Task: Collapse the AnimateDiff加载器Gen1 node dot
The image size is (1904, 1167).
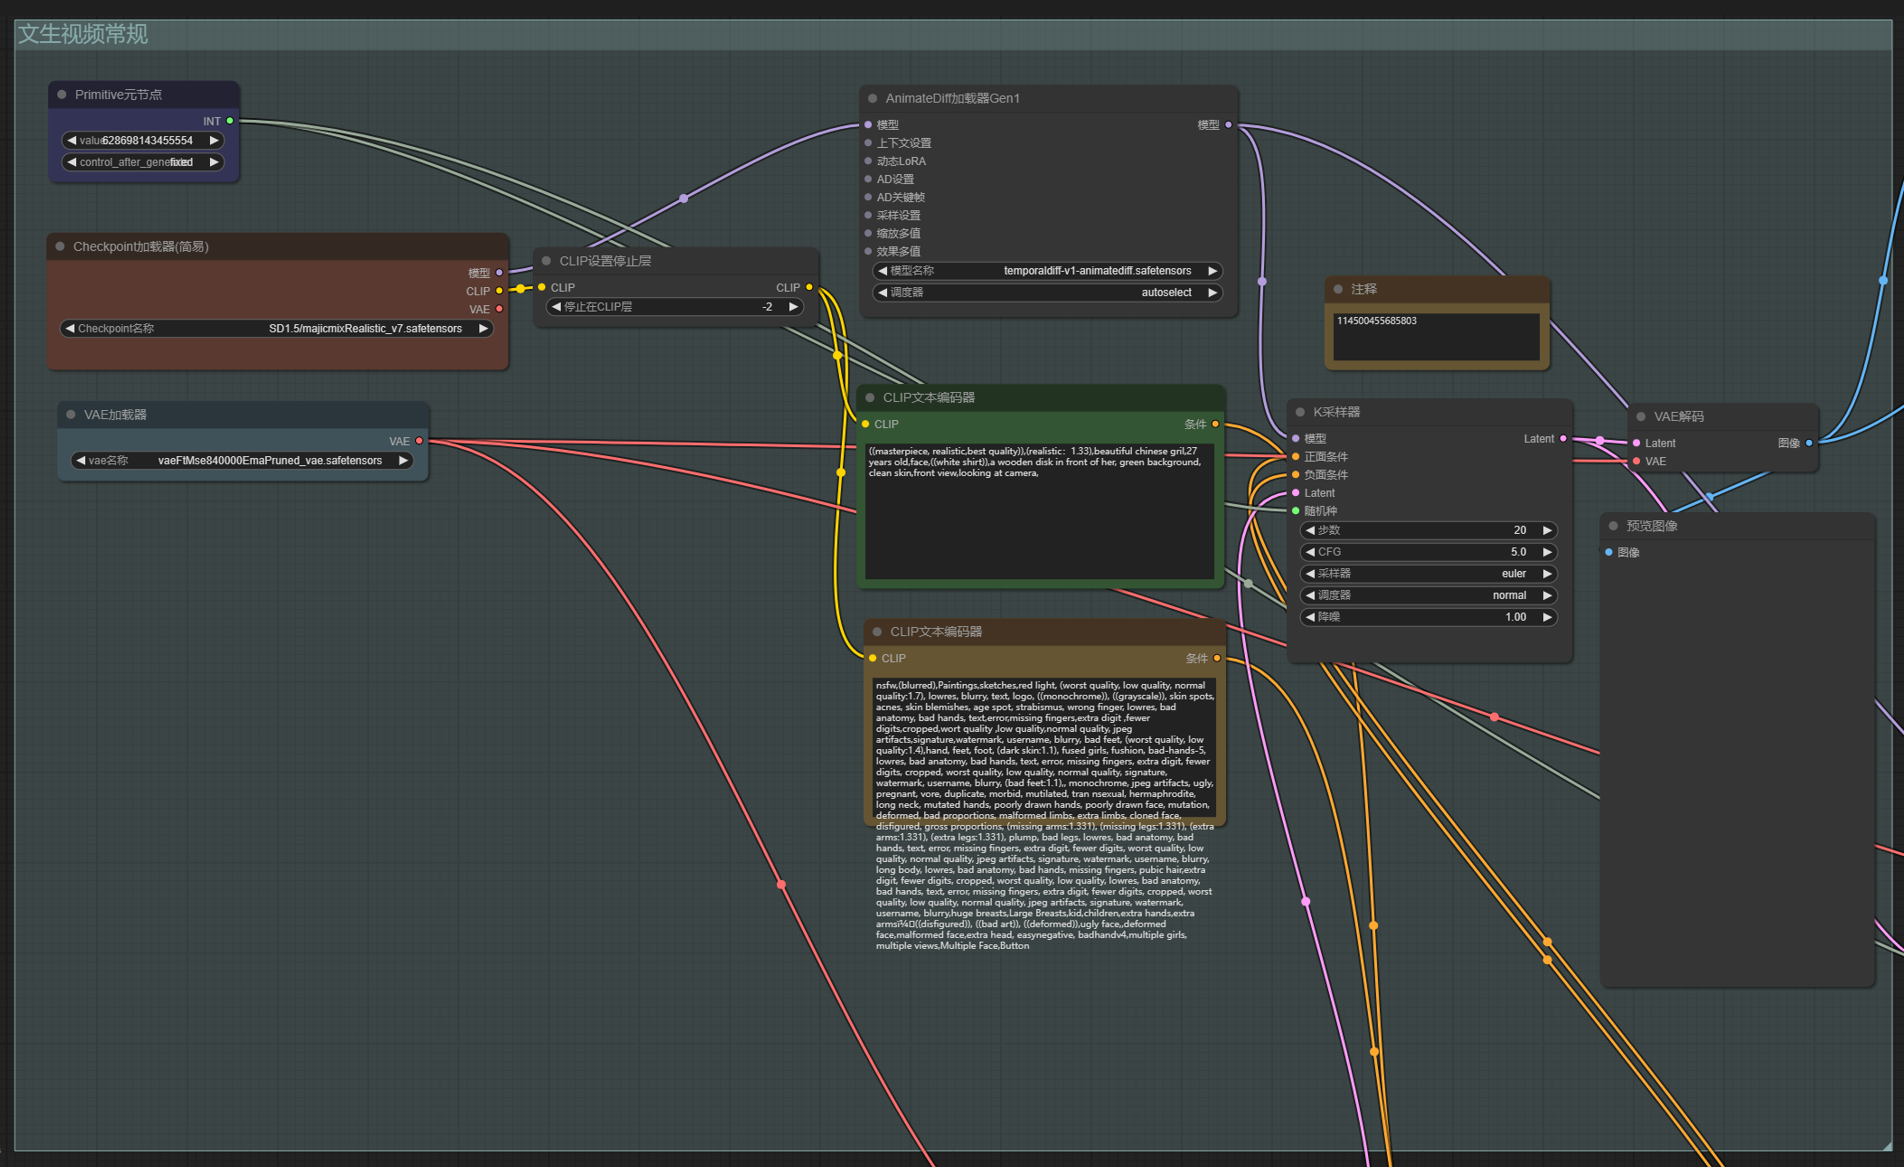Action: pyautogui.click(x=873, y=98)
